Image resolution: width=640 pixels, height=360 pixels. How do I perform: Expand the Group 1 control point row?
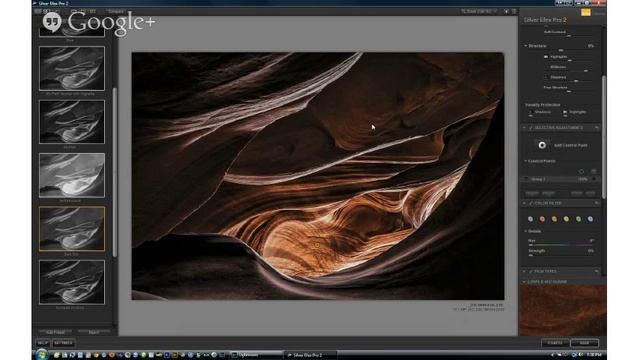click(526, 179)
